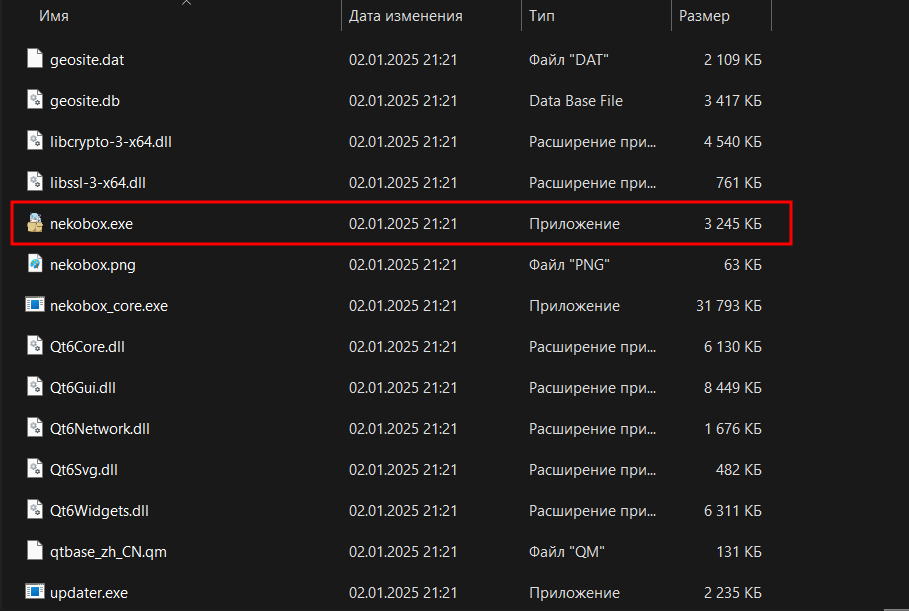Click the sort arrow above Имя column
The image size is (909, 611).
coord(186,4)
